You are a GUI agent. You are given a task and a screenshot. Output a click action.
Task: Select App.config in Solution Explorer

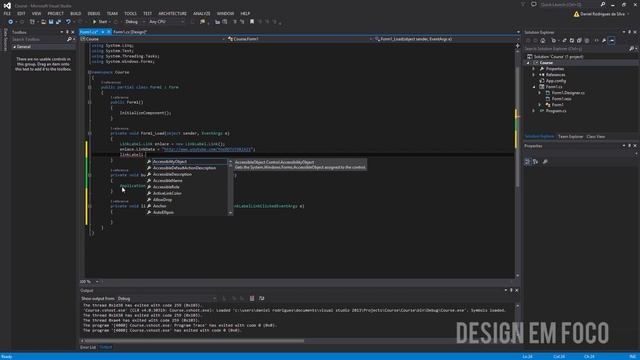point(556,81)
